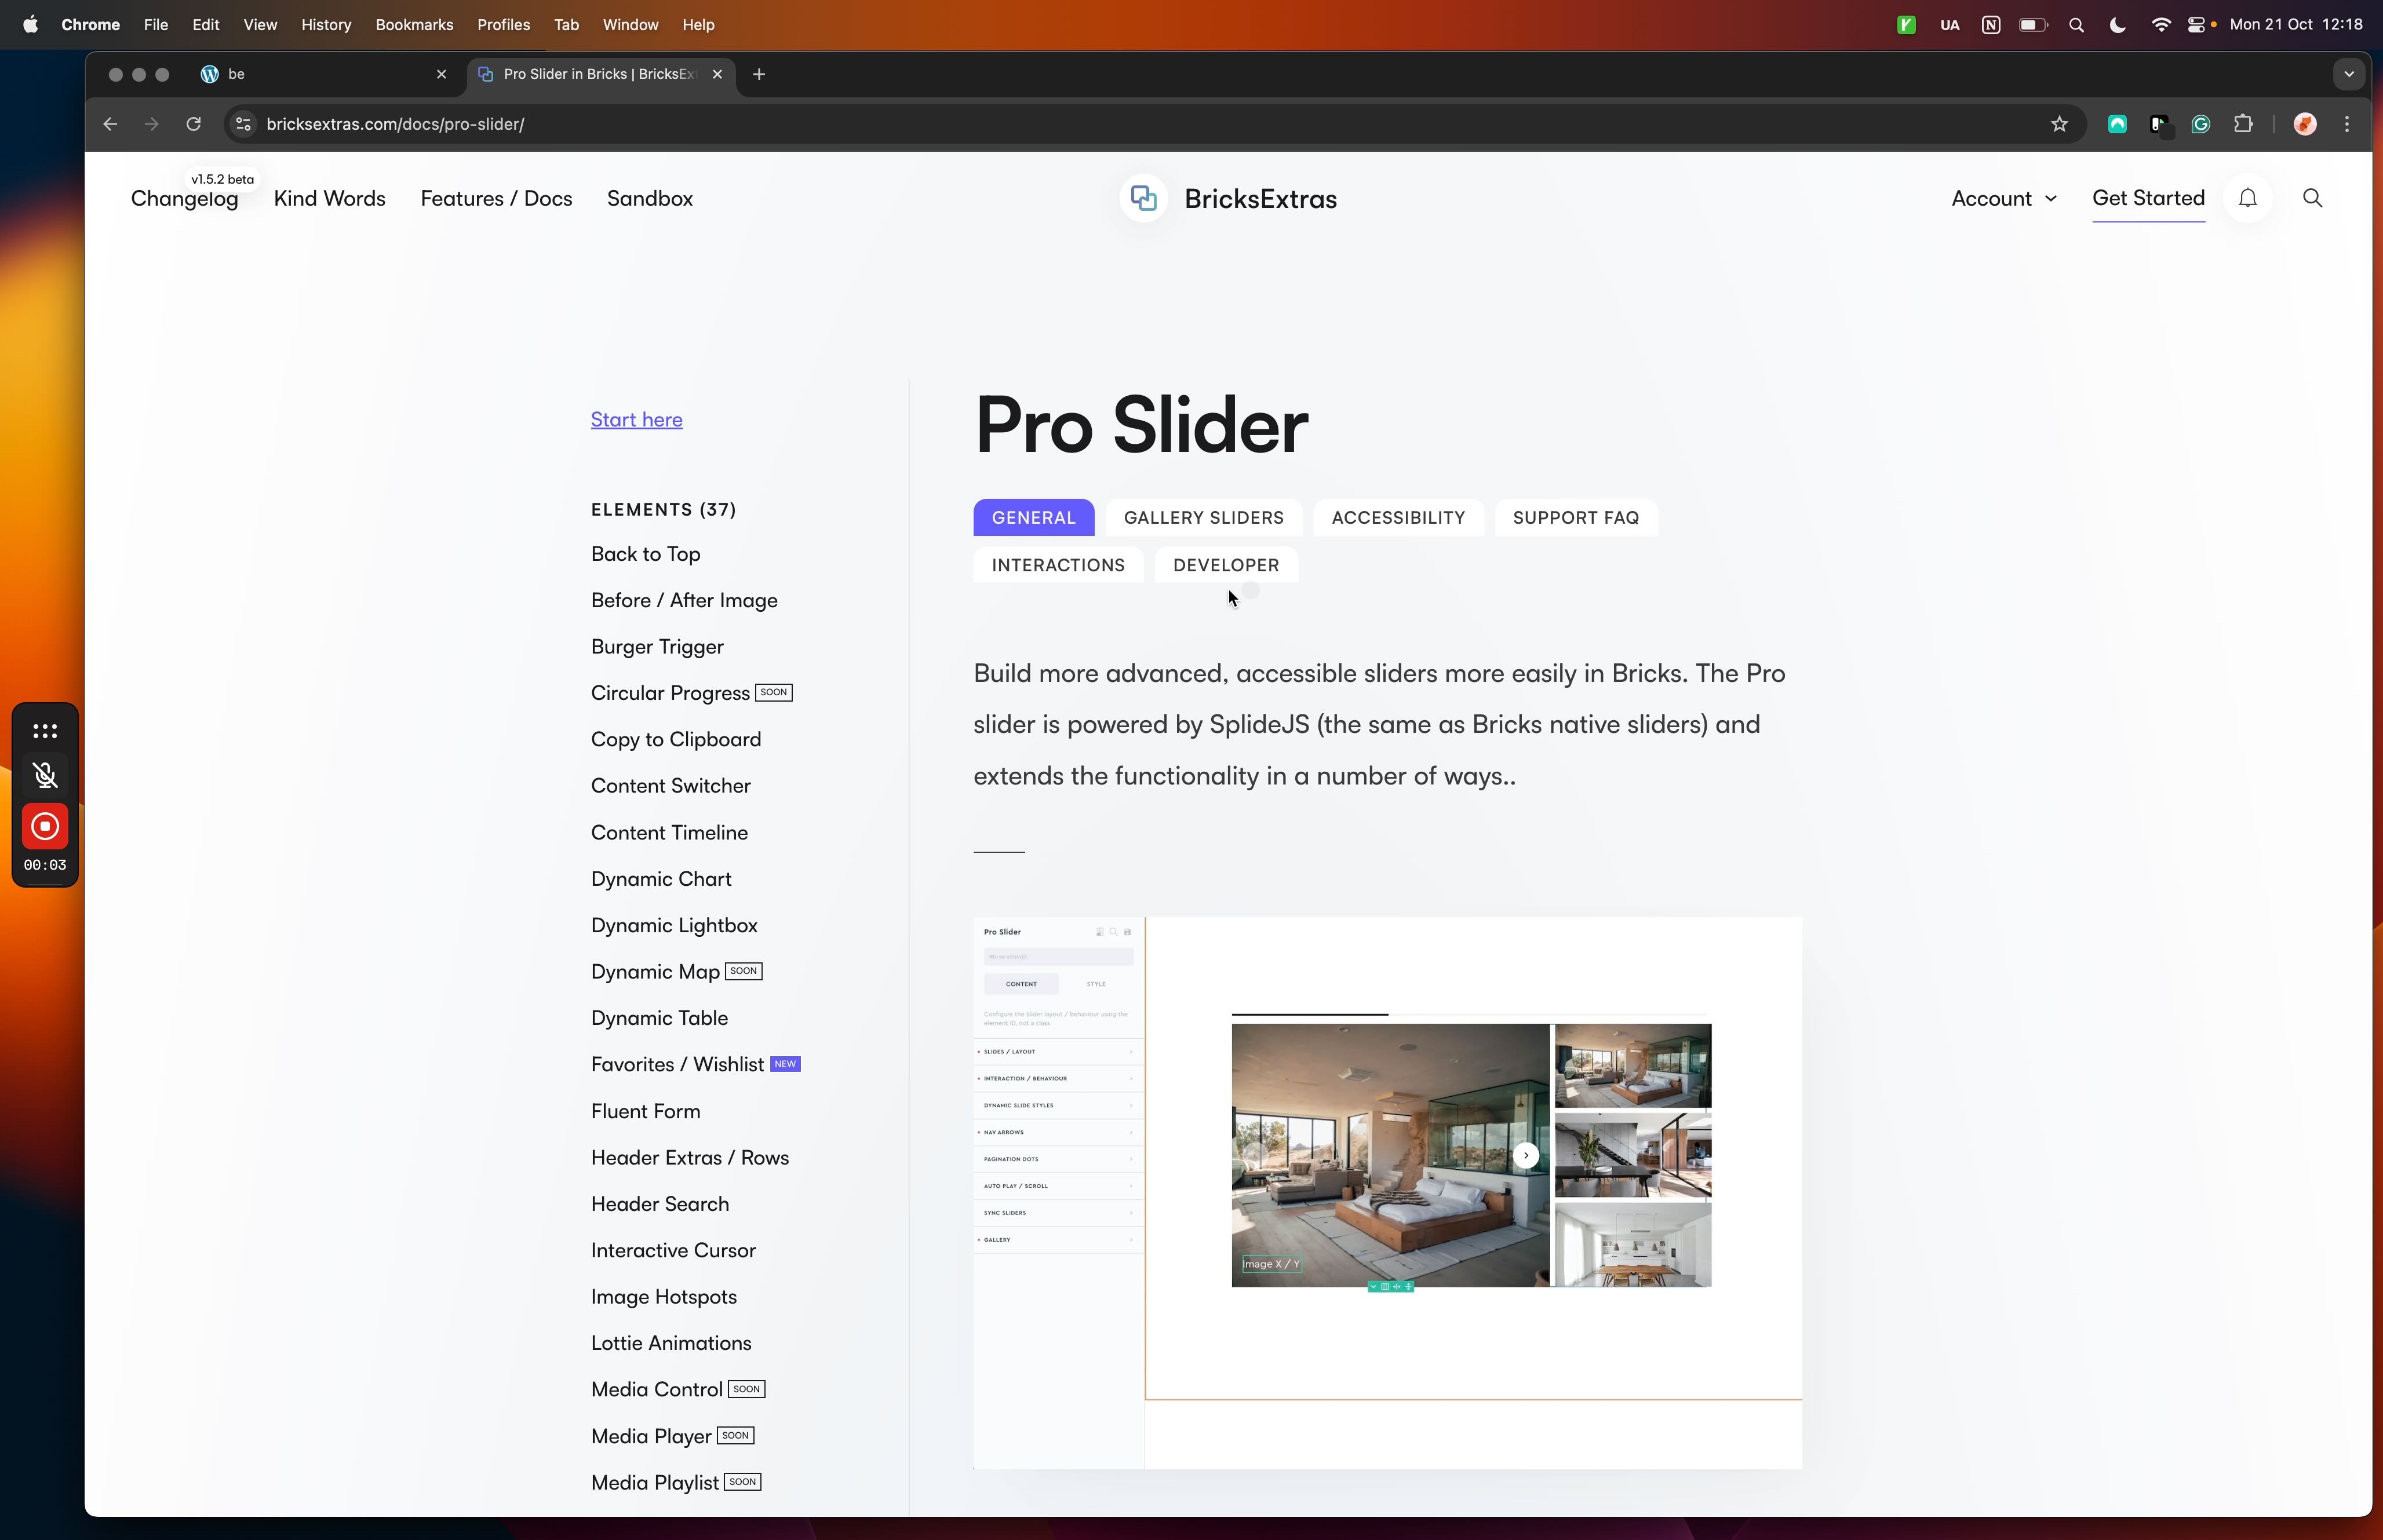
Task: Switch to GALLERY SLIDERS tab
Action: [1203, 518]
